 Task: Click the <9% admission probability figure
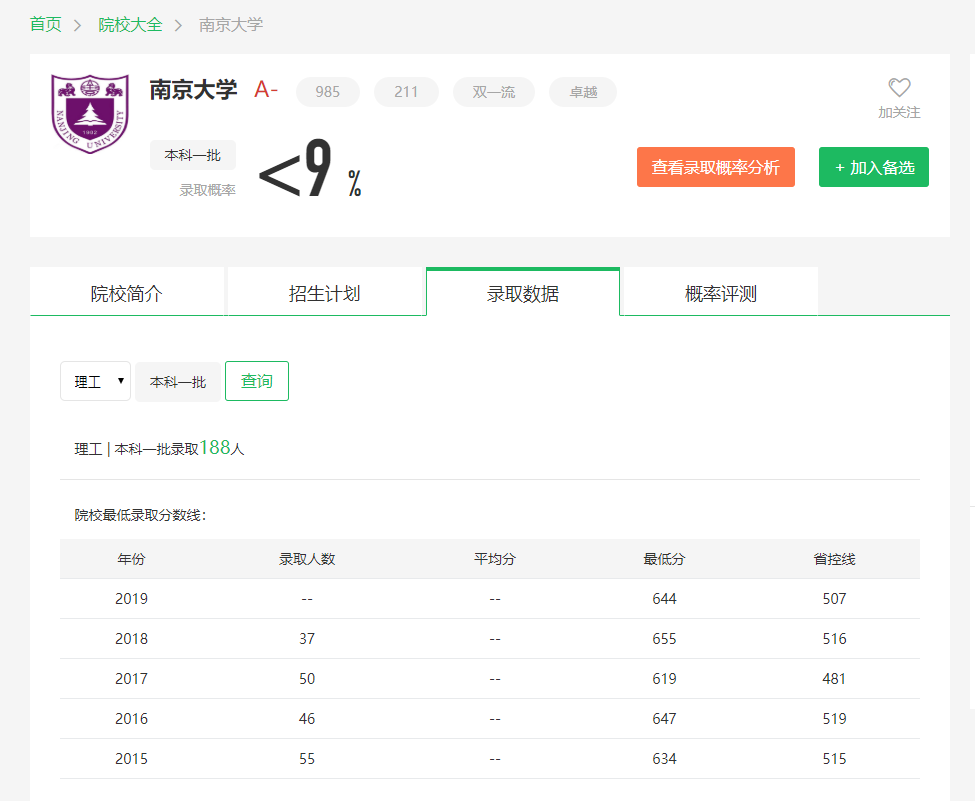(x=310, y=168)
